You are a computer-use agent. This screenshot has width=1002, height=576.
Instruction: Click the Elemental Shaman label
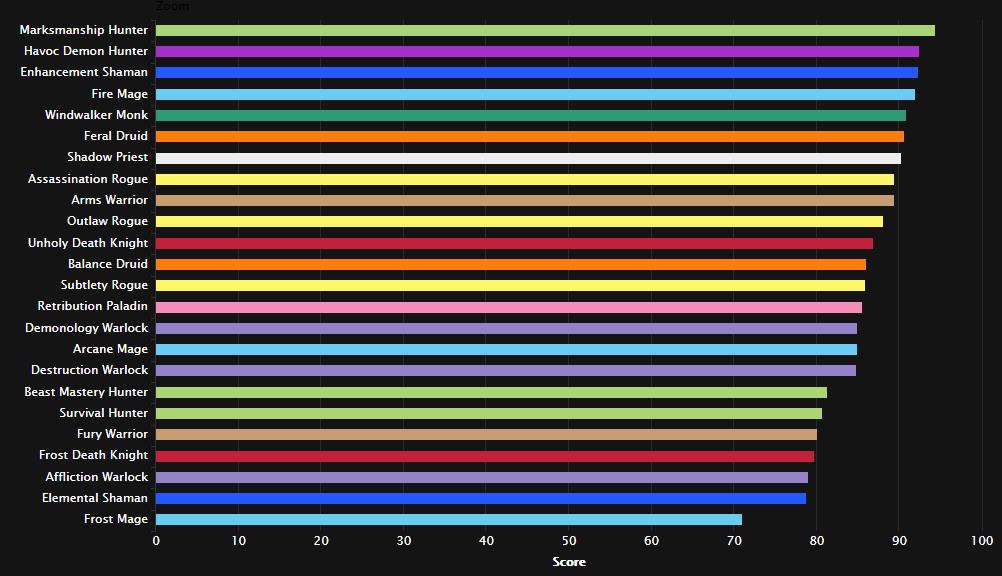[95, 498]
